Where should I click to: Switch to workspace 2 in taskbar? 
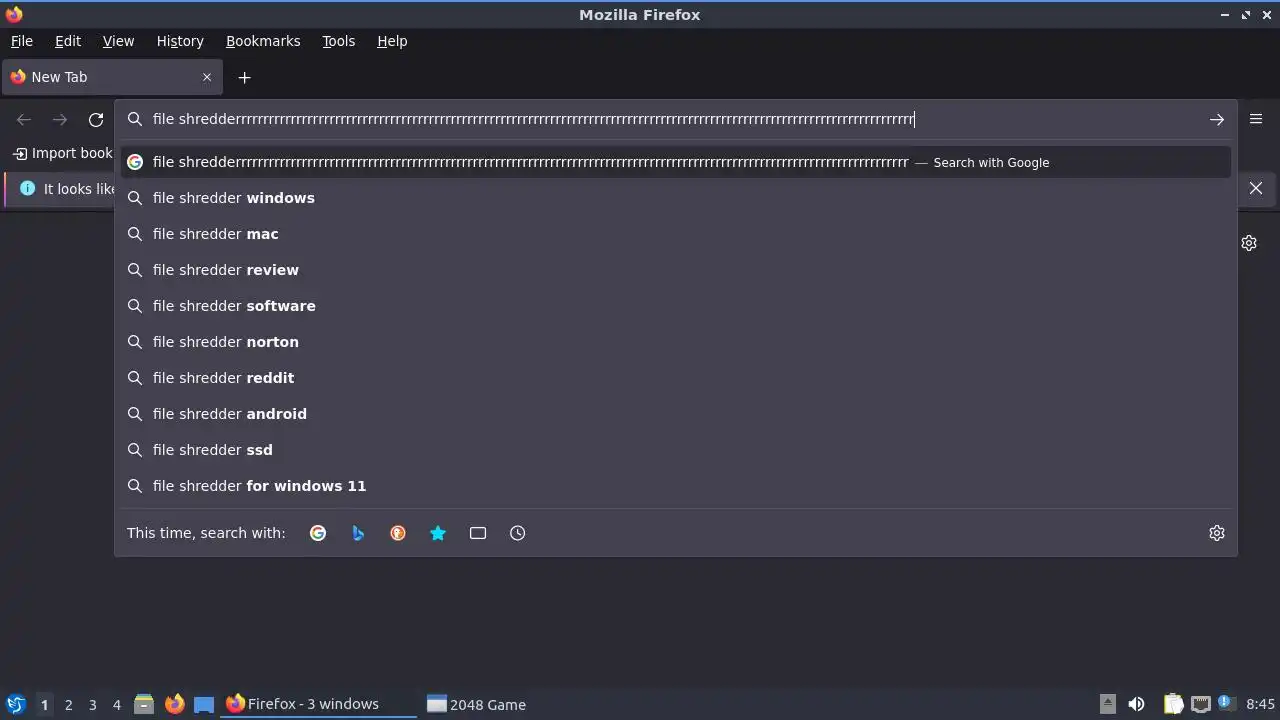68,705
